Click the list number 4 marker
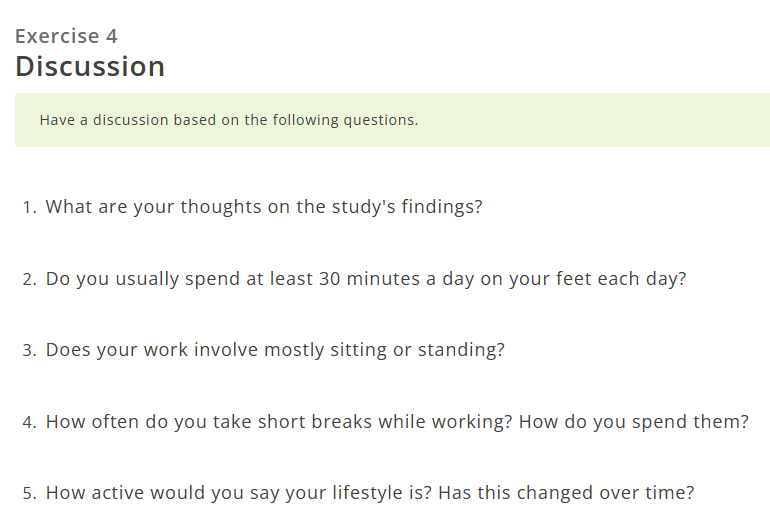Viewport: 770px width, 524px height. (x=29, y=423)
